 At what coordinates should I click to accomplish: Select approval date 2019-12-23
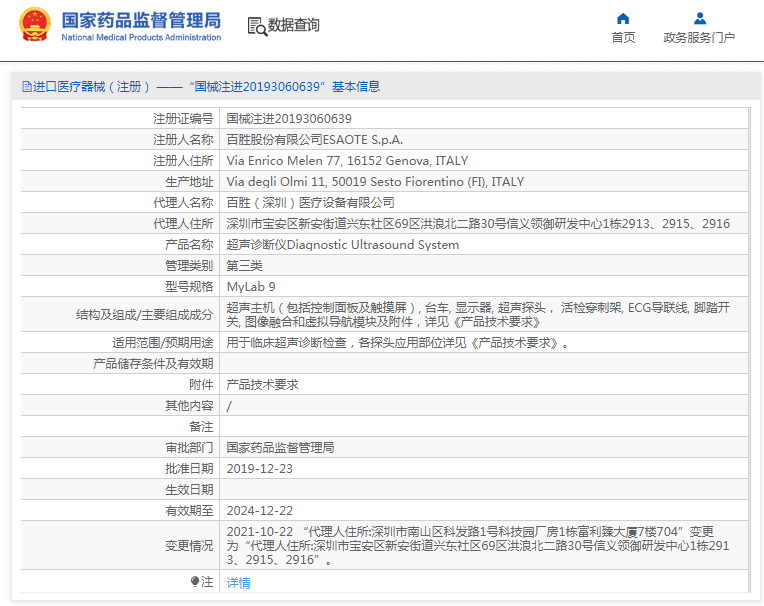pyautogui.click(x=260, y=469)
